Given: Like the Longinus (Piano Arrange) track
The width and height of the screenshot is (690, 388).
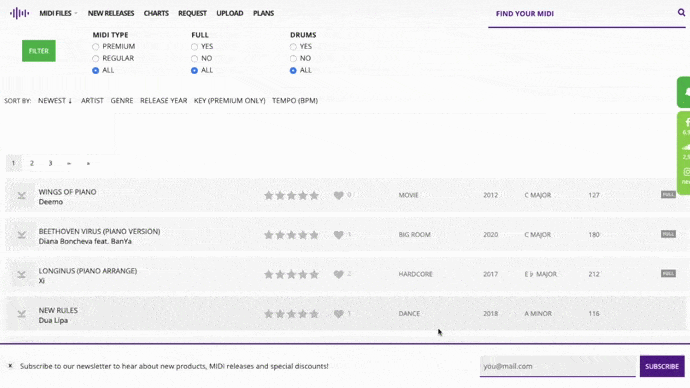Looking at the screenshot, I should click(x=338, y=275).
